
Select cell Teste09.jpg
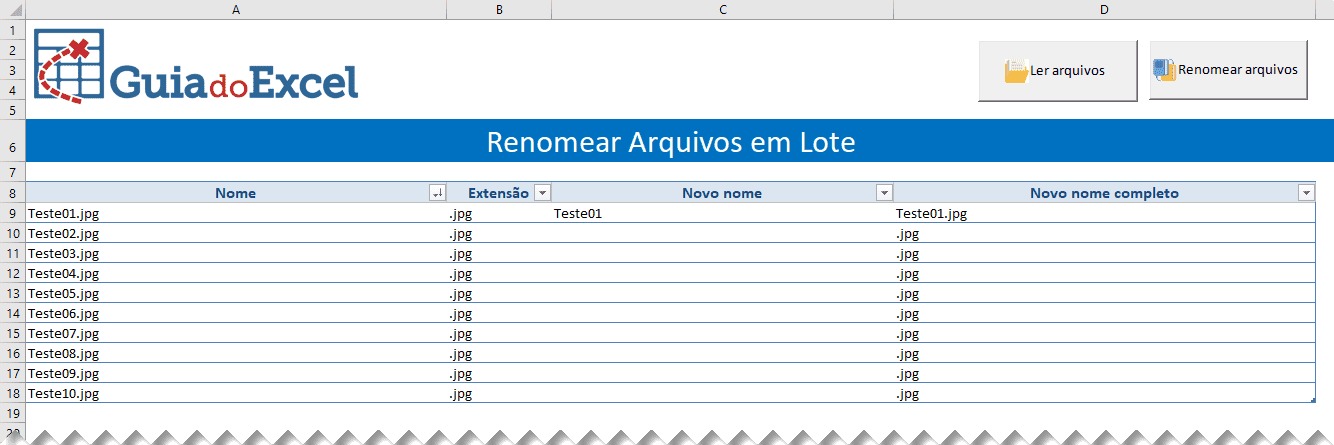236,373
